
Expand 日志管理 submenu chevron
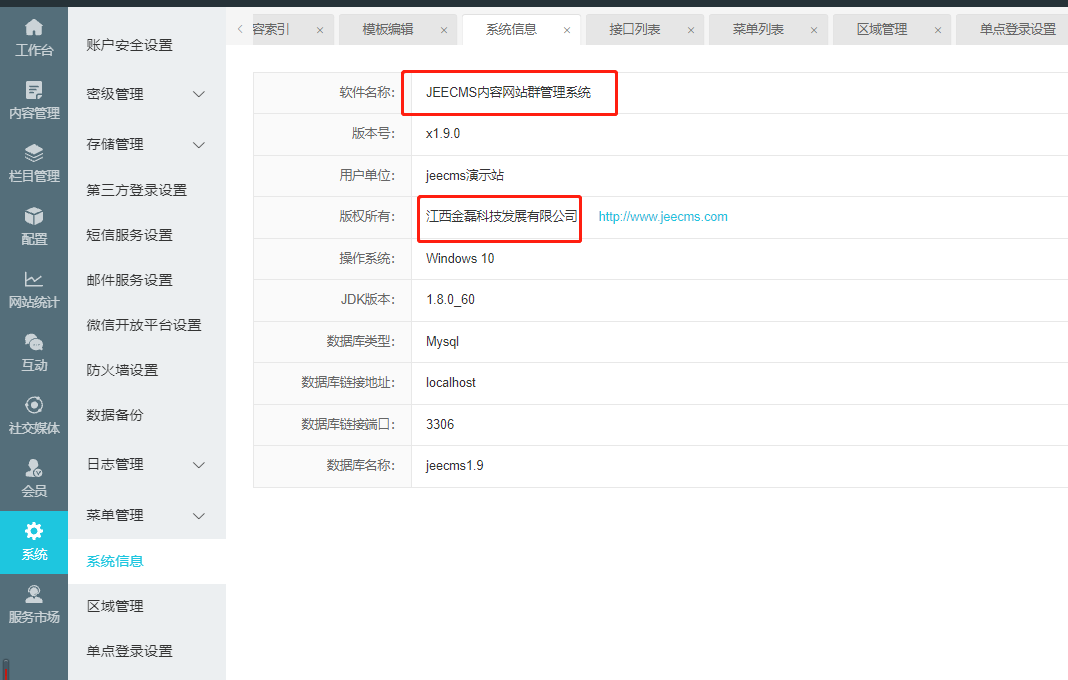click(199, 465)
